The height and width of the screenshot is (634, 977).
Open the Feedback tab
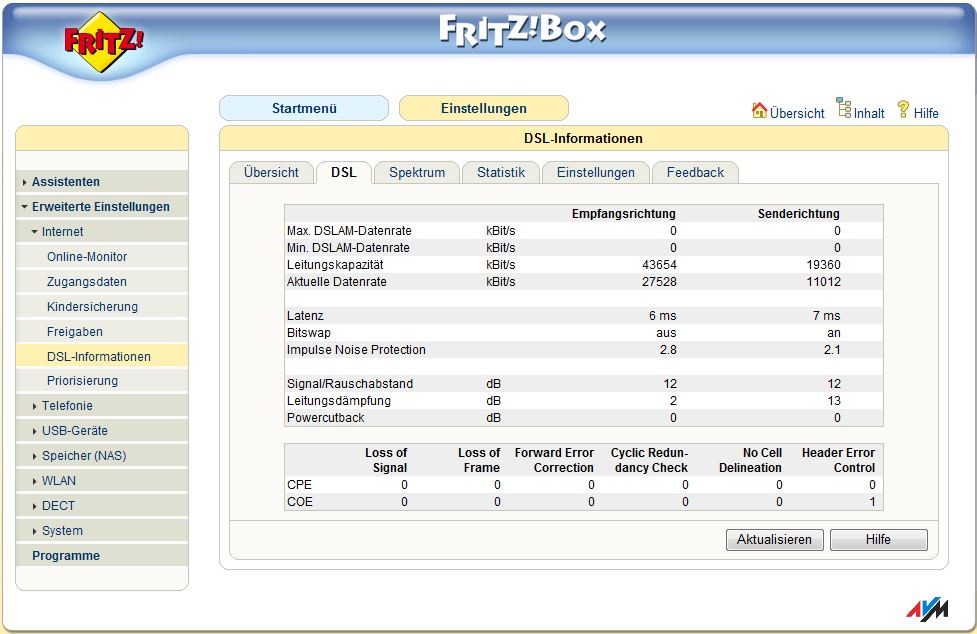695,172
